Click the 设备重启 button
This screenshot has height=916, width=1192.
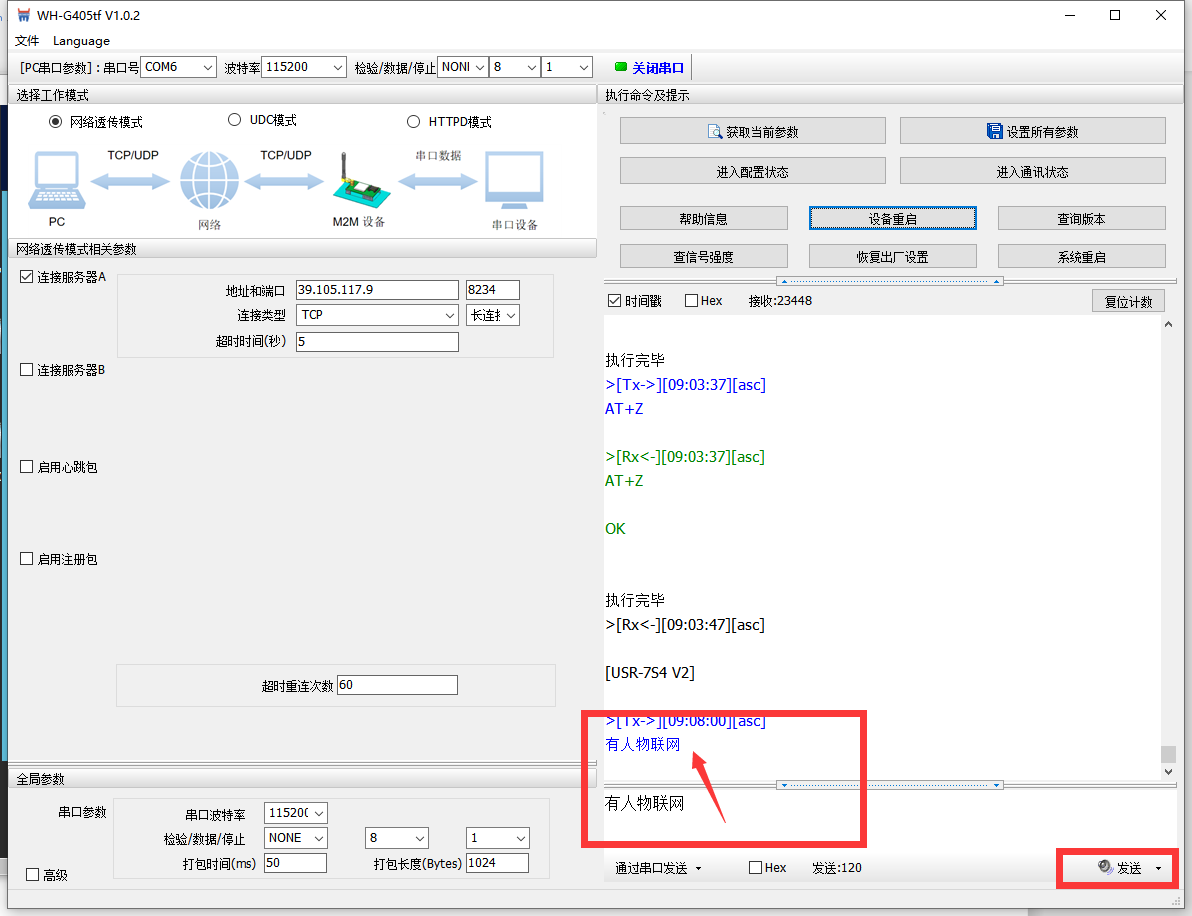click(892, 218)
